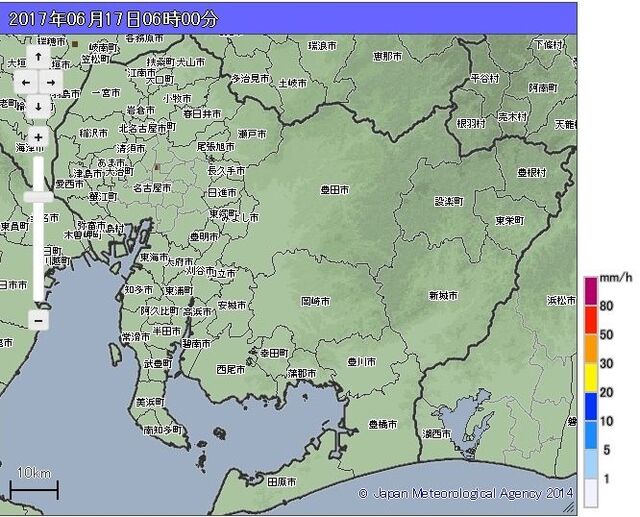Click the 半田市 label on the map
This screenshot has width=640, height=517.
[167, 331]
